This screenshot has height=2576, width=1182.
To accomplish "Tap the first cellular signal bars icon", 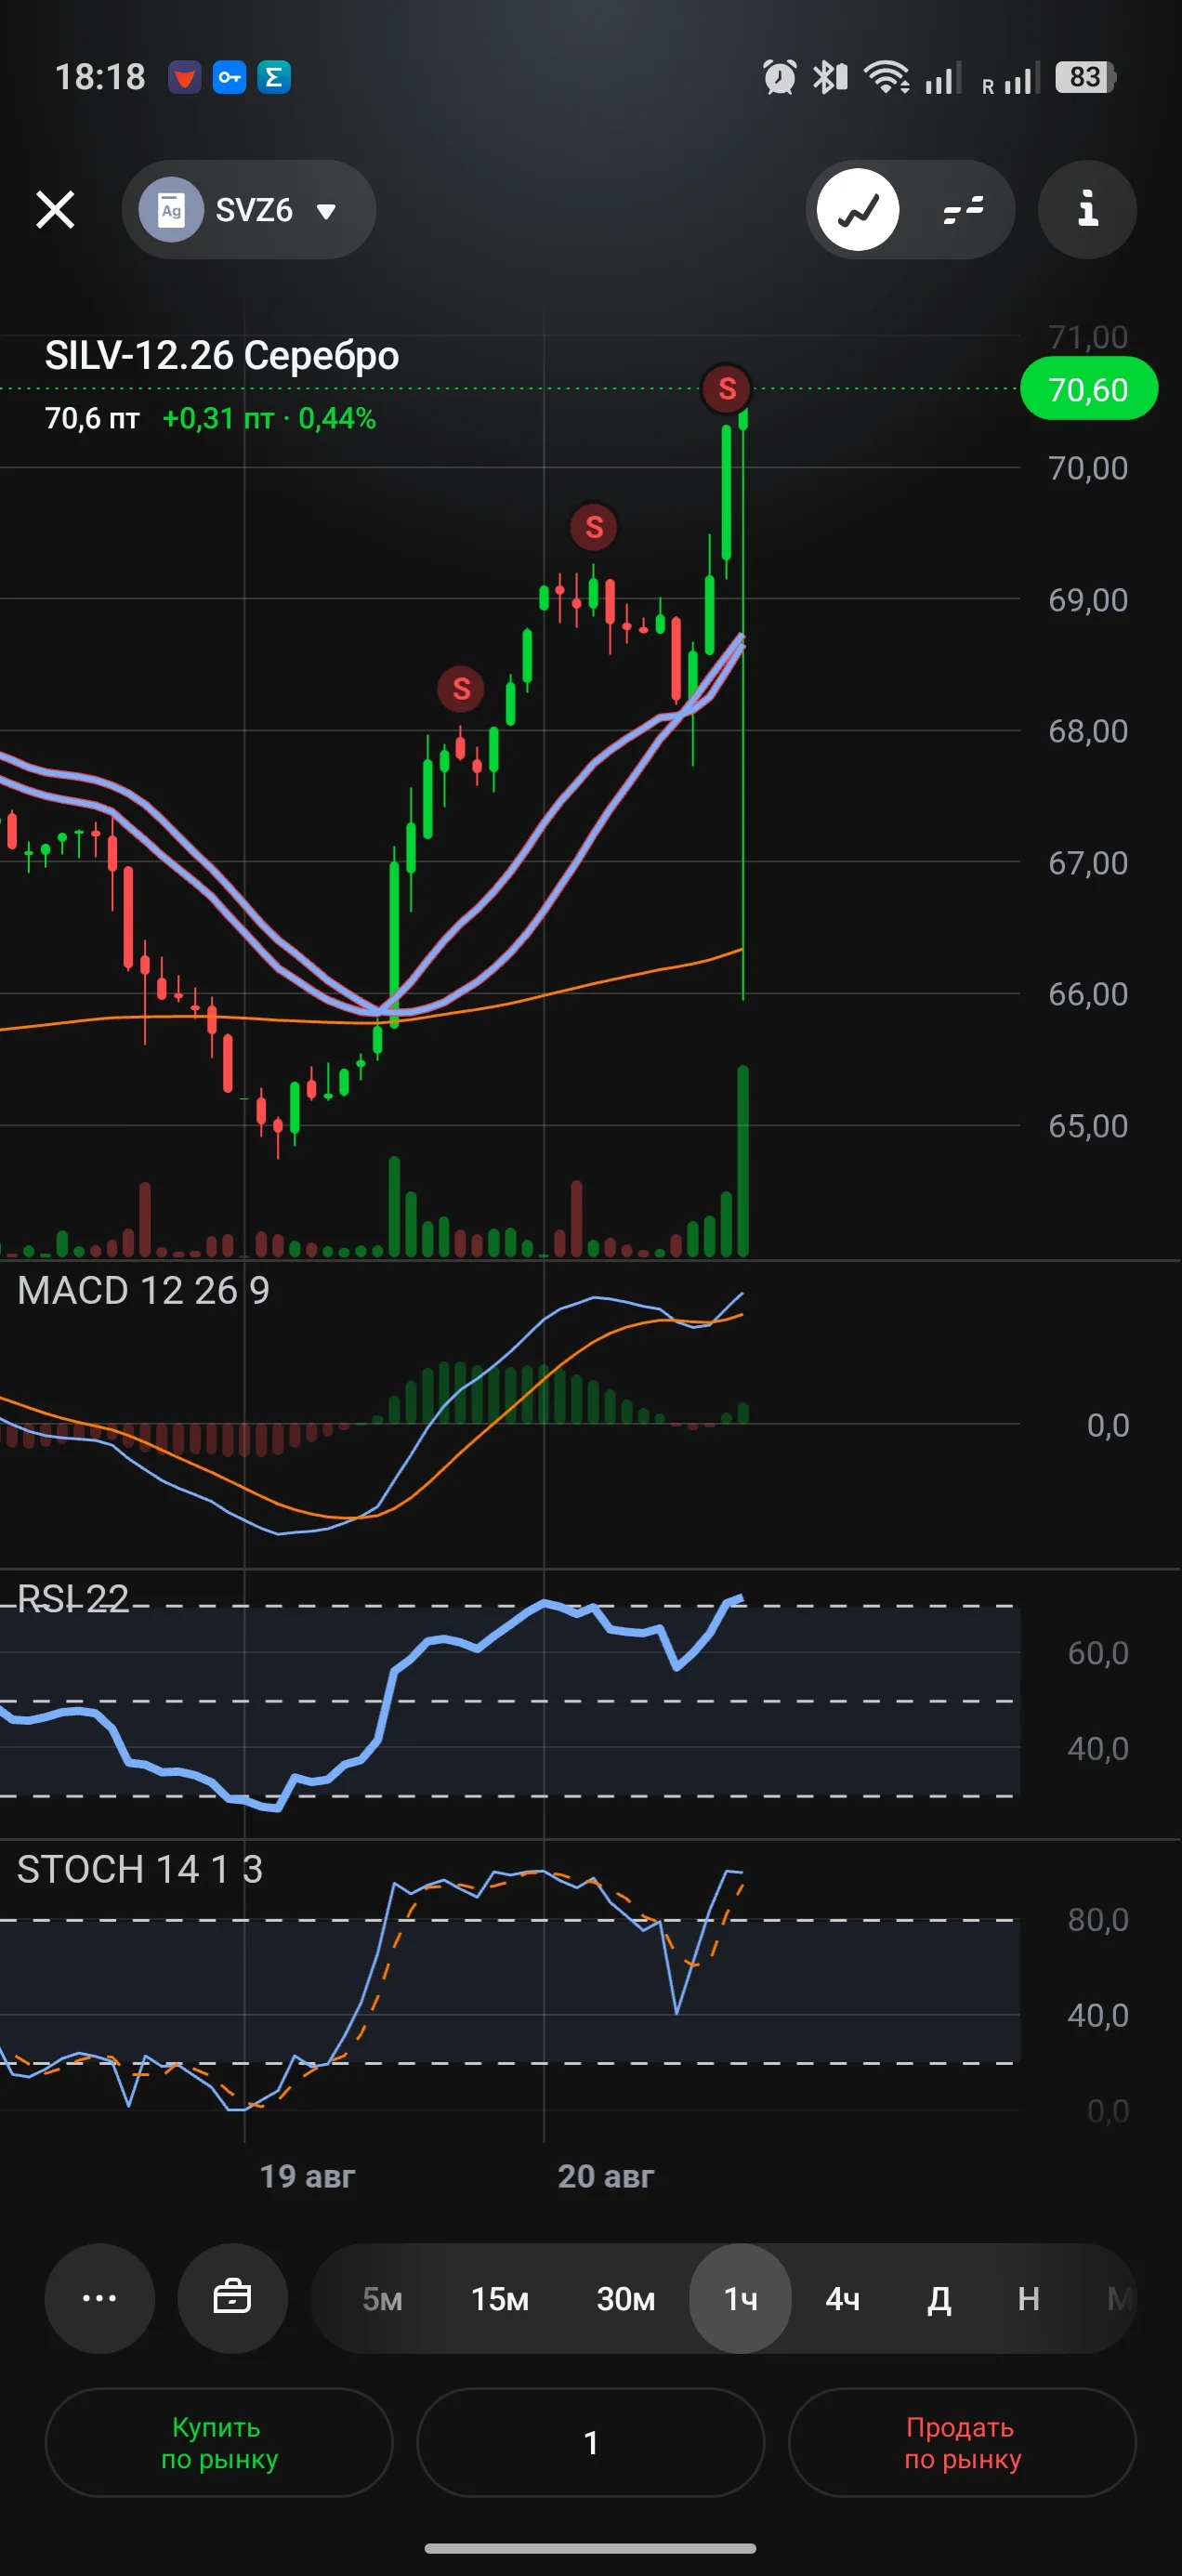I will (x=943, y=77).
